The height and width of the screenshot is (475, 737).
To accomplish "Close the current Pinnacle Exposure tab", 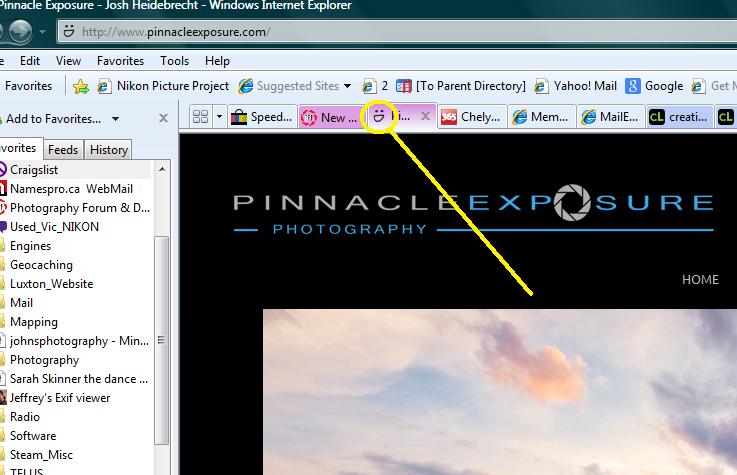I will click(x=425, y=116).
